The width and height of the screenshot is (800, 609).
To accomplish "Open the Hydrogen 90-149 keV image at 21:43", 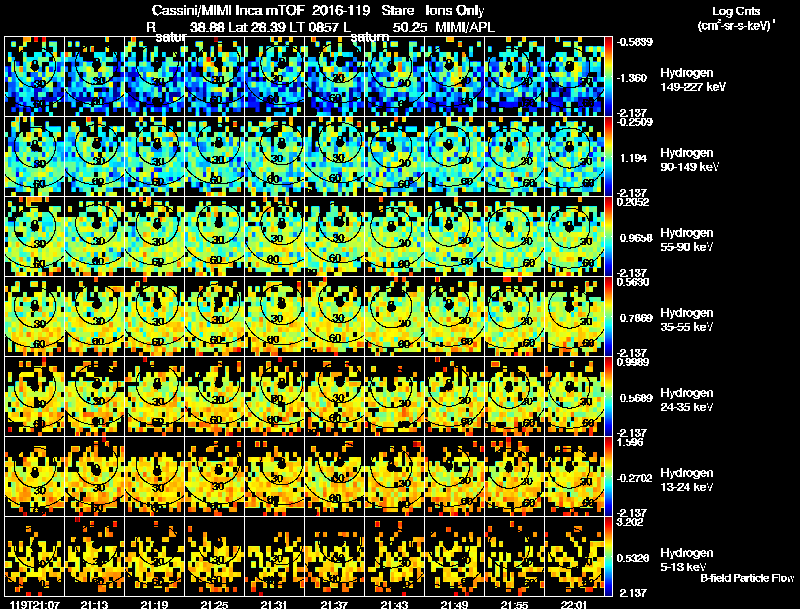I will (x=394, y=156).
